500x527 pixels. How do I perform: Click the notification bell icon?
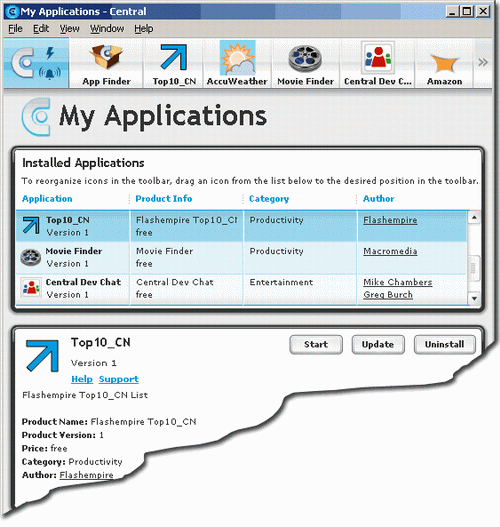[x=50, y=73]
